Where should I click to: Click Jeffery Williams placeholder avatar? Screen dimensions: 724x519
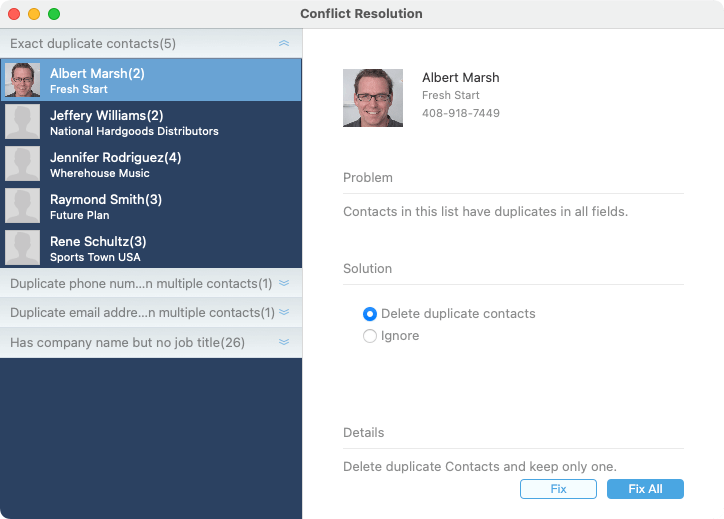pos(22,122)
